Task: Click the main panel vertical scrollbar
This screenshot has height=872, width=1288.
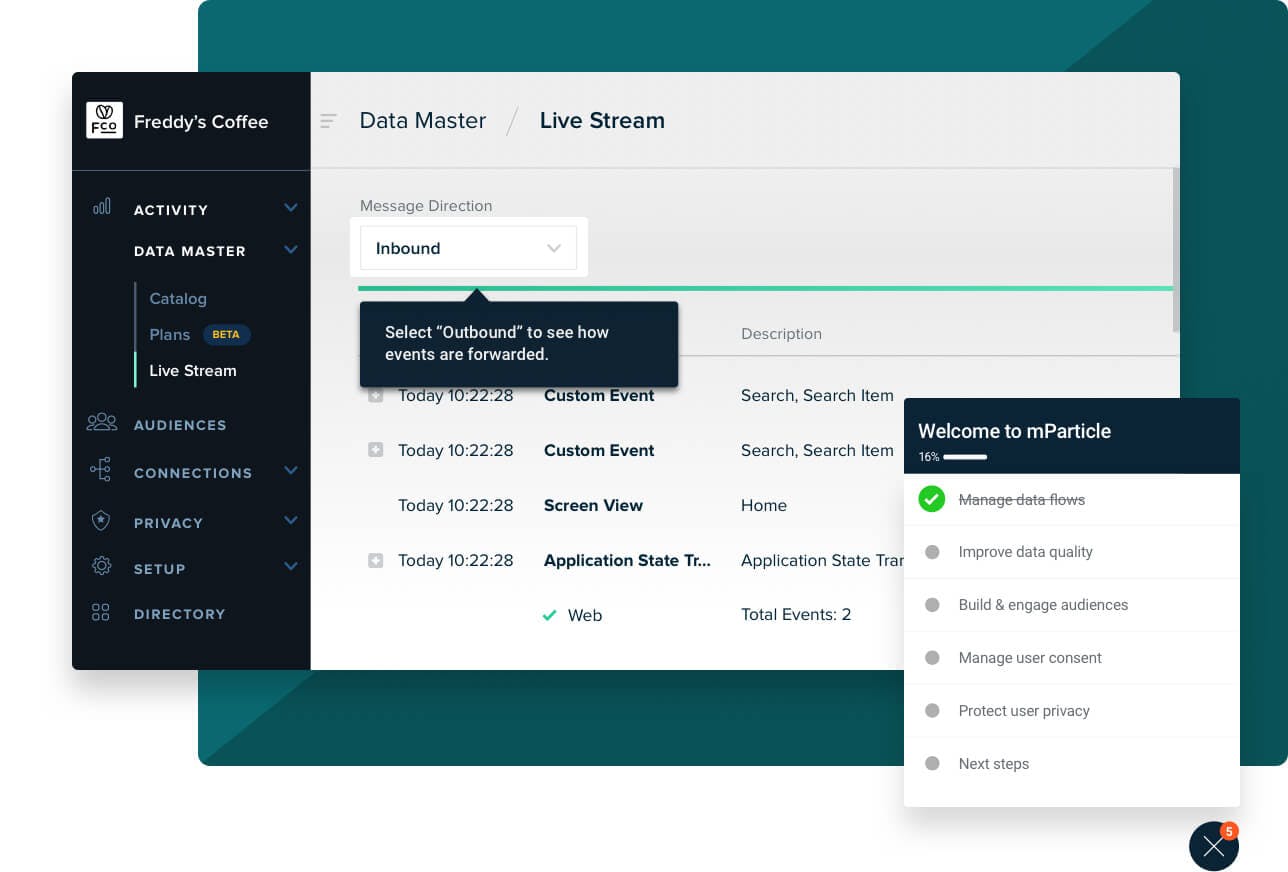Action: pyautogui.click(x=1176, y=250)
